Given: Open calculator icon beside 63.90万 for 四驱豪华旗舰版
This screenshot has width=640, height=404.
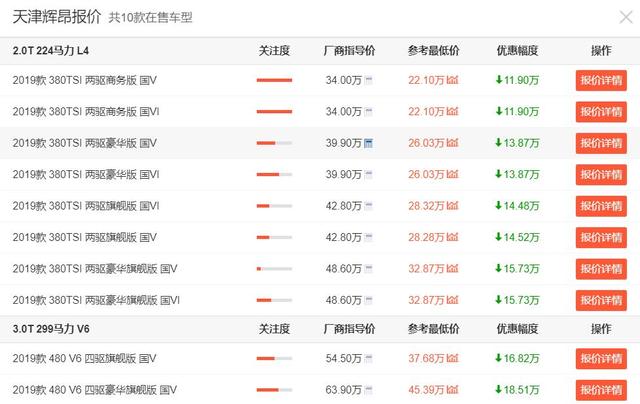Looking at the screenshot, I should (368, 390).
